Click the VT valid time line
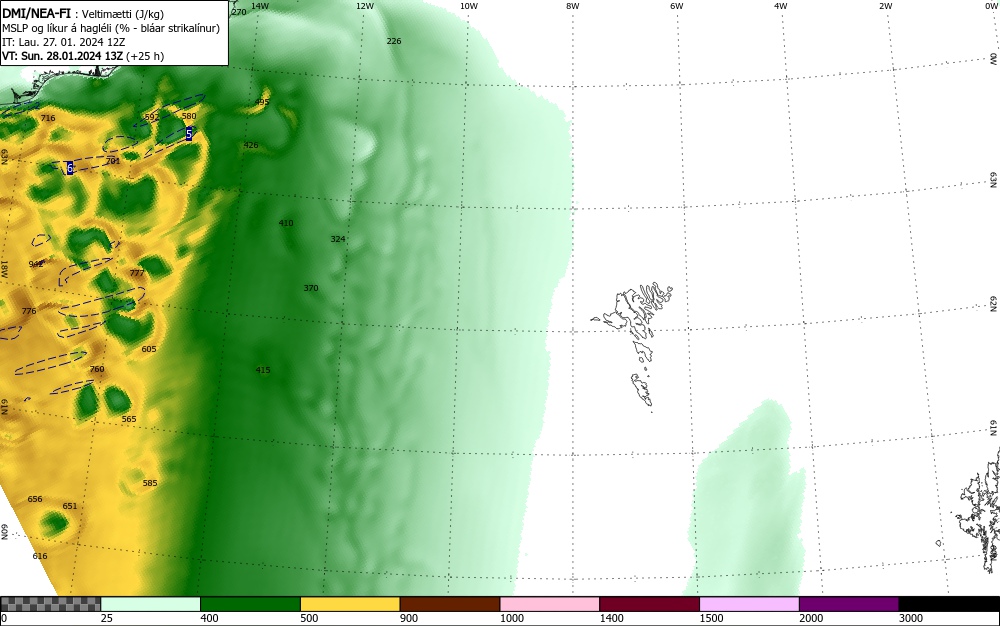The image size is (1000, 626). pos(83,56)
